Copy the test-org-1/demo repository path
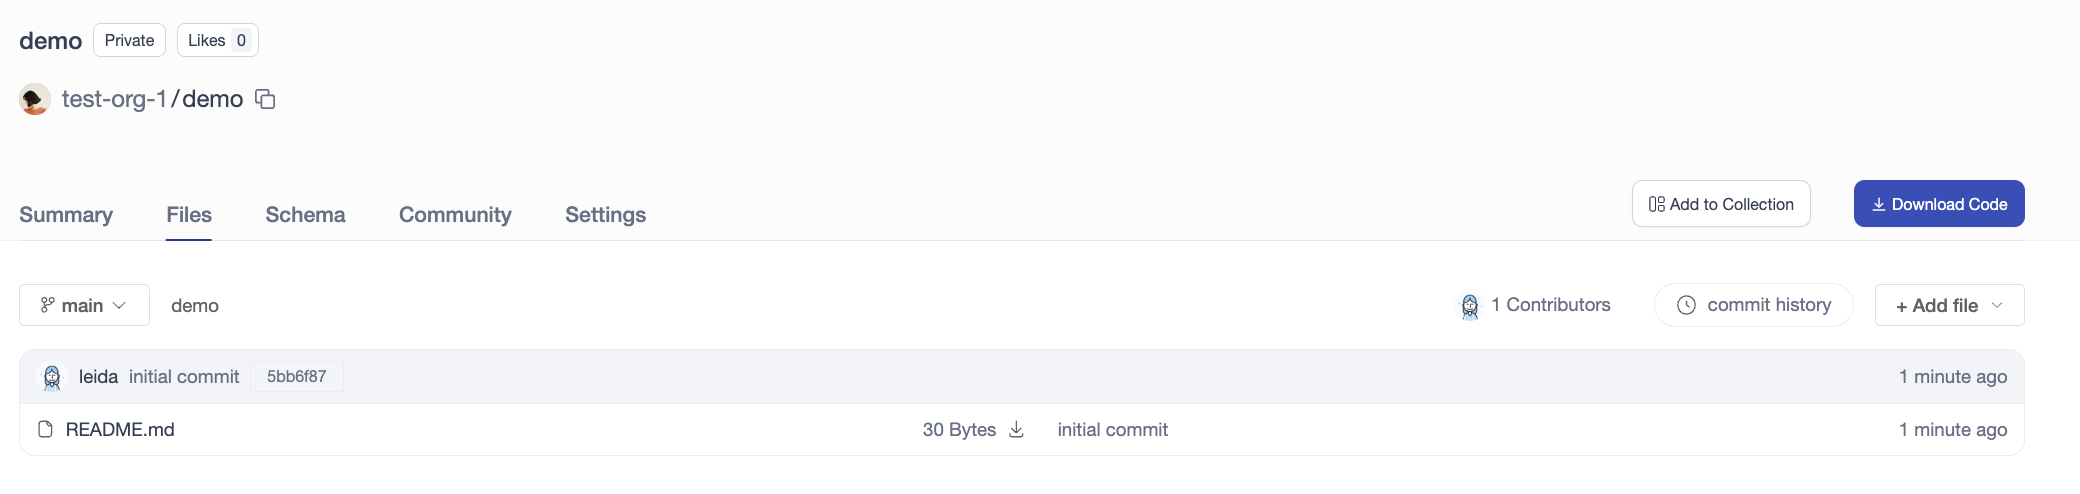Viewport: 2080px width, 494px height. (x=265, y=99)
